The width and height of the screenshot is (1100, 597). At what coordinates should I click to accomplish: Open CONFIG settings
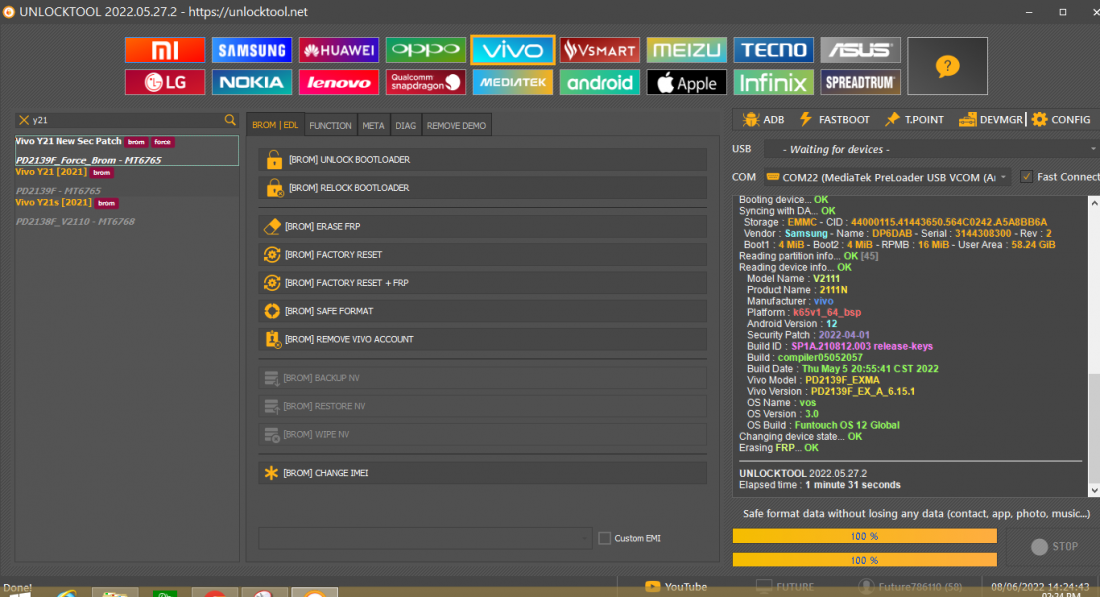(1061, 119)
